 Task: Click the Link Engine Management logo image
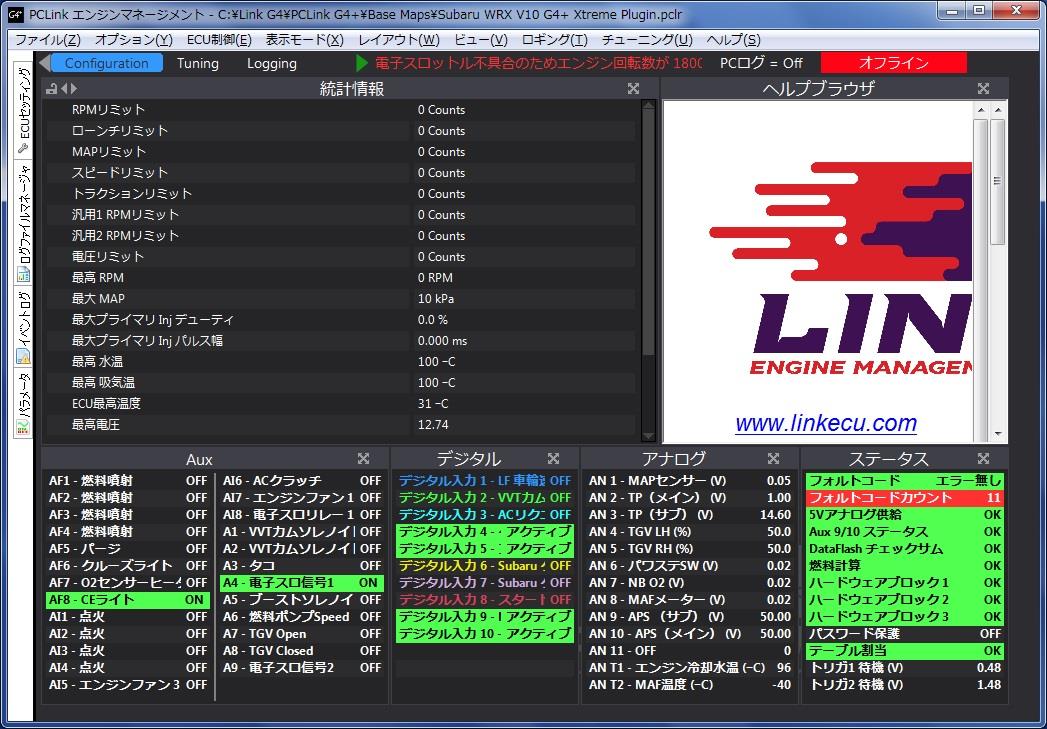[x=840, y=269]
